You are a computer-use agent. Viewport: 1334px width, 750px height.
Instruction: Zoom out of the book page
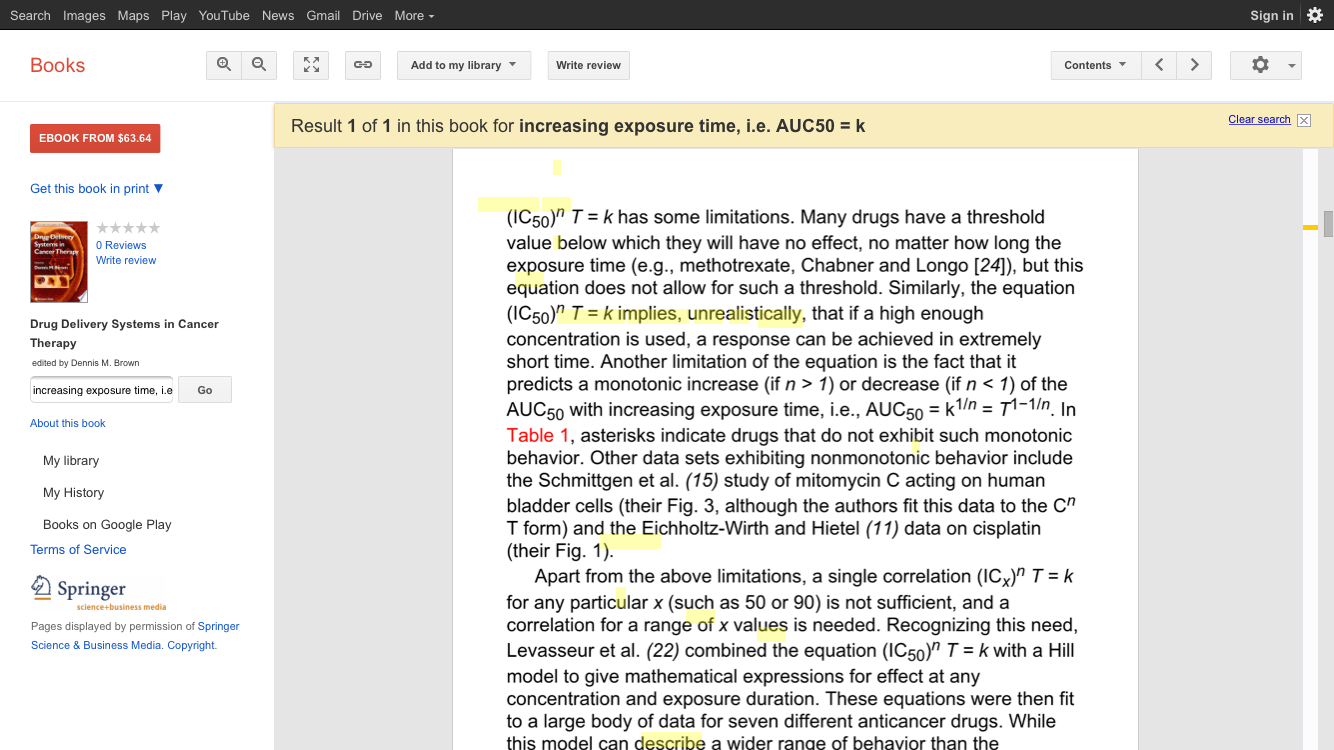[259, 65]
